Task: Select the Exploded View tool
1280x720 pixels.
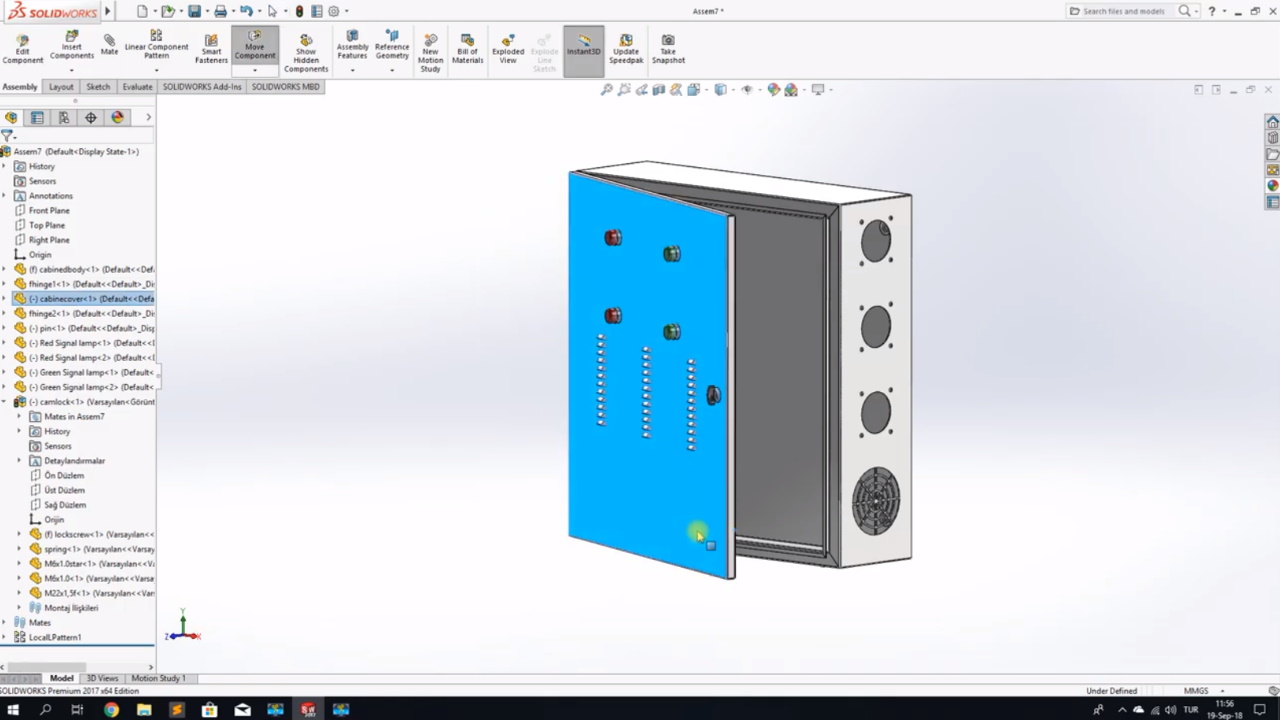Action: pyautogui.click(x=508, y=48)
